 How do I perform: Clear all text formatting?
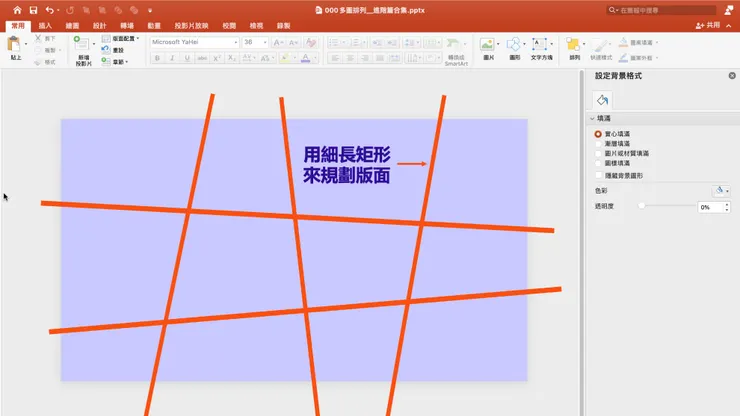point(311,42)
